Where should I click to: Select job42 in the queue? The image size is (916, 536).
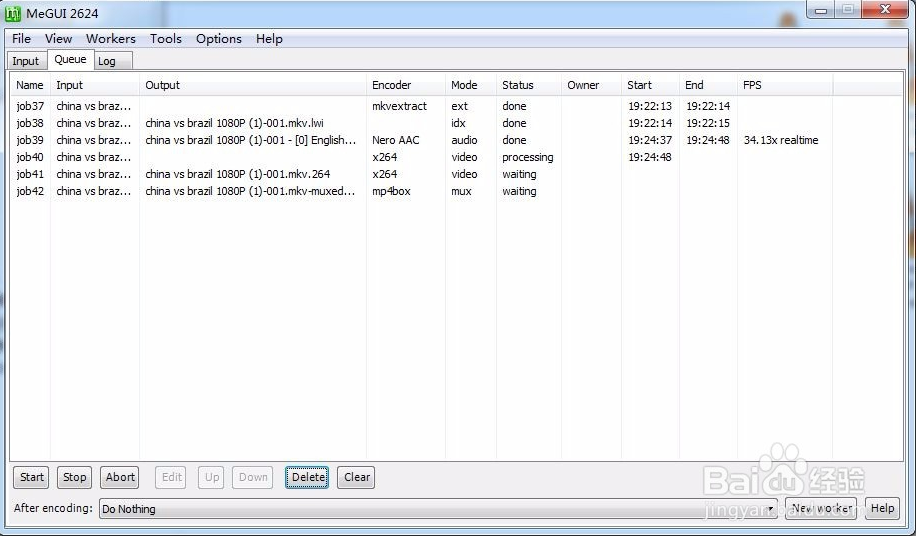pyautogui.click(x=30, y=191)
